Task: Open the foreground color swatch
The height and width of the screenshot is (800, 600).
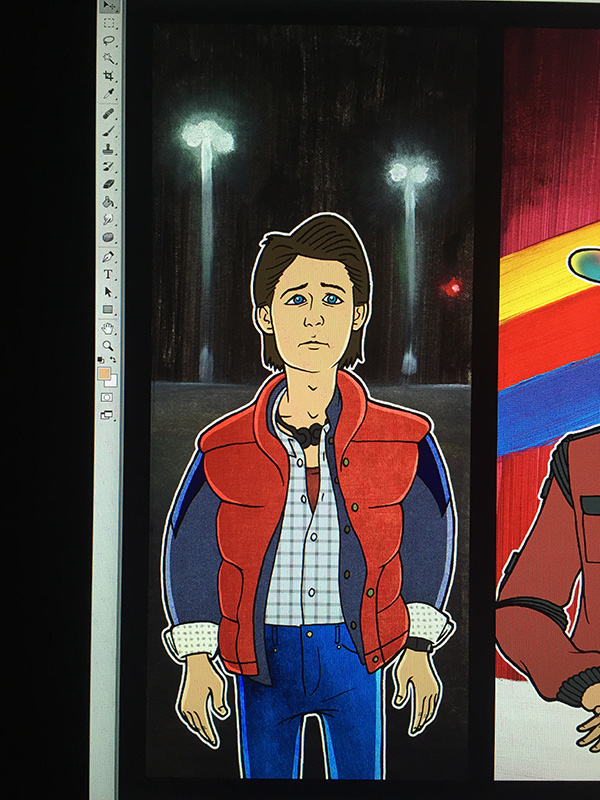Action: pos(104,373)
